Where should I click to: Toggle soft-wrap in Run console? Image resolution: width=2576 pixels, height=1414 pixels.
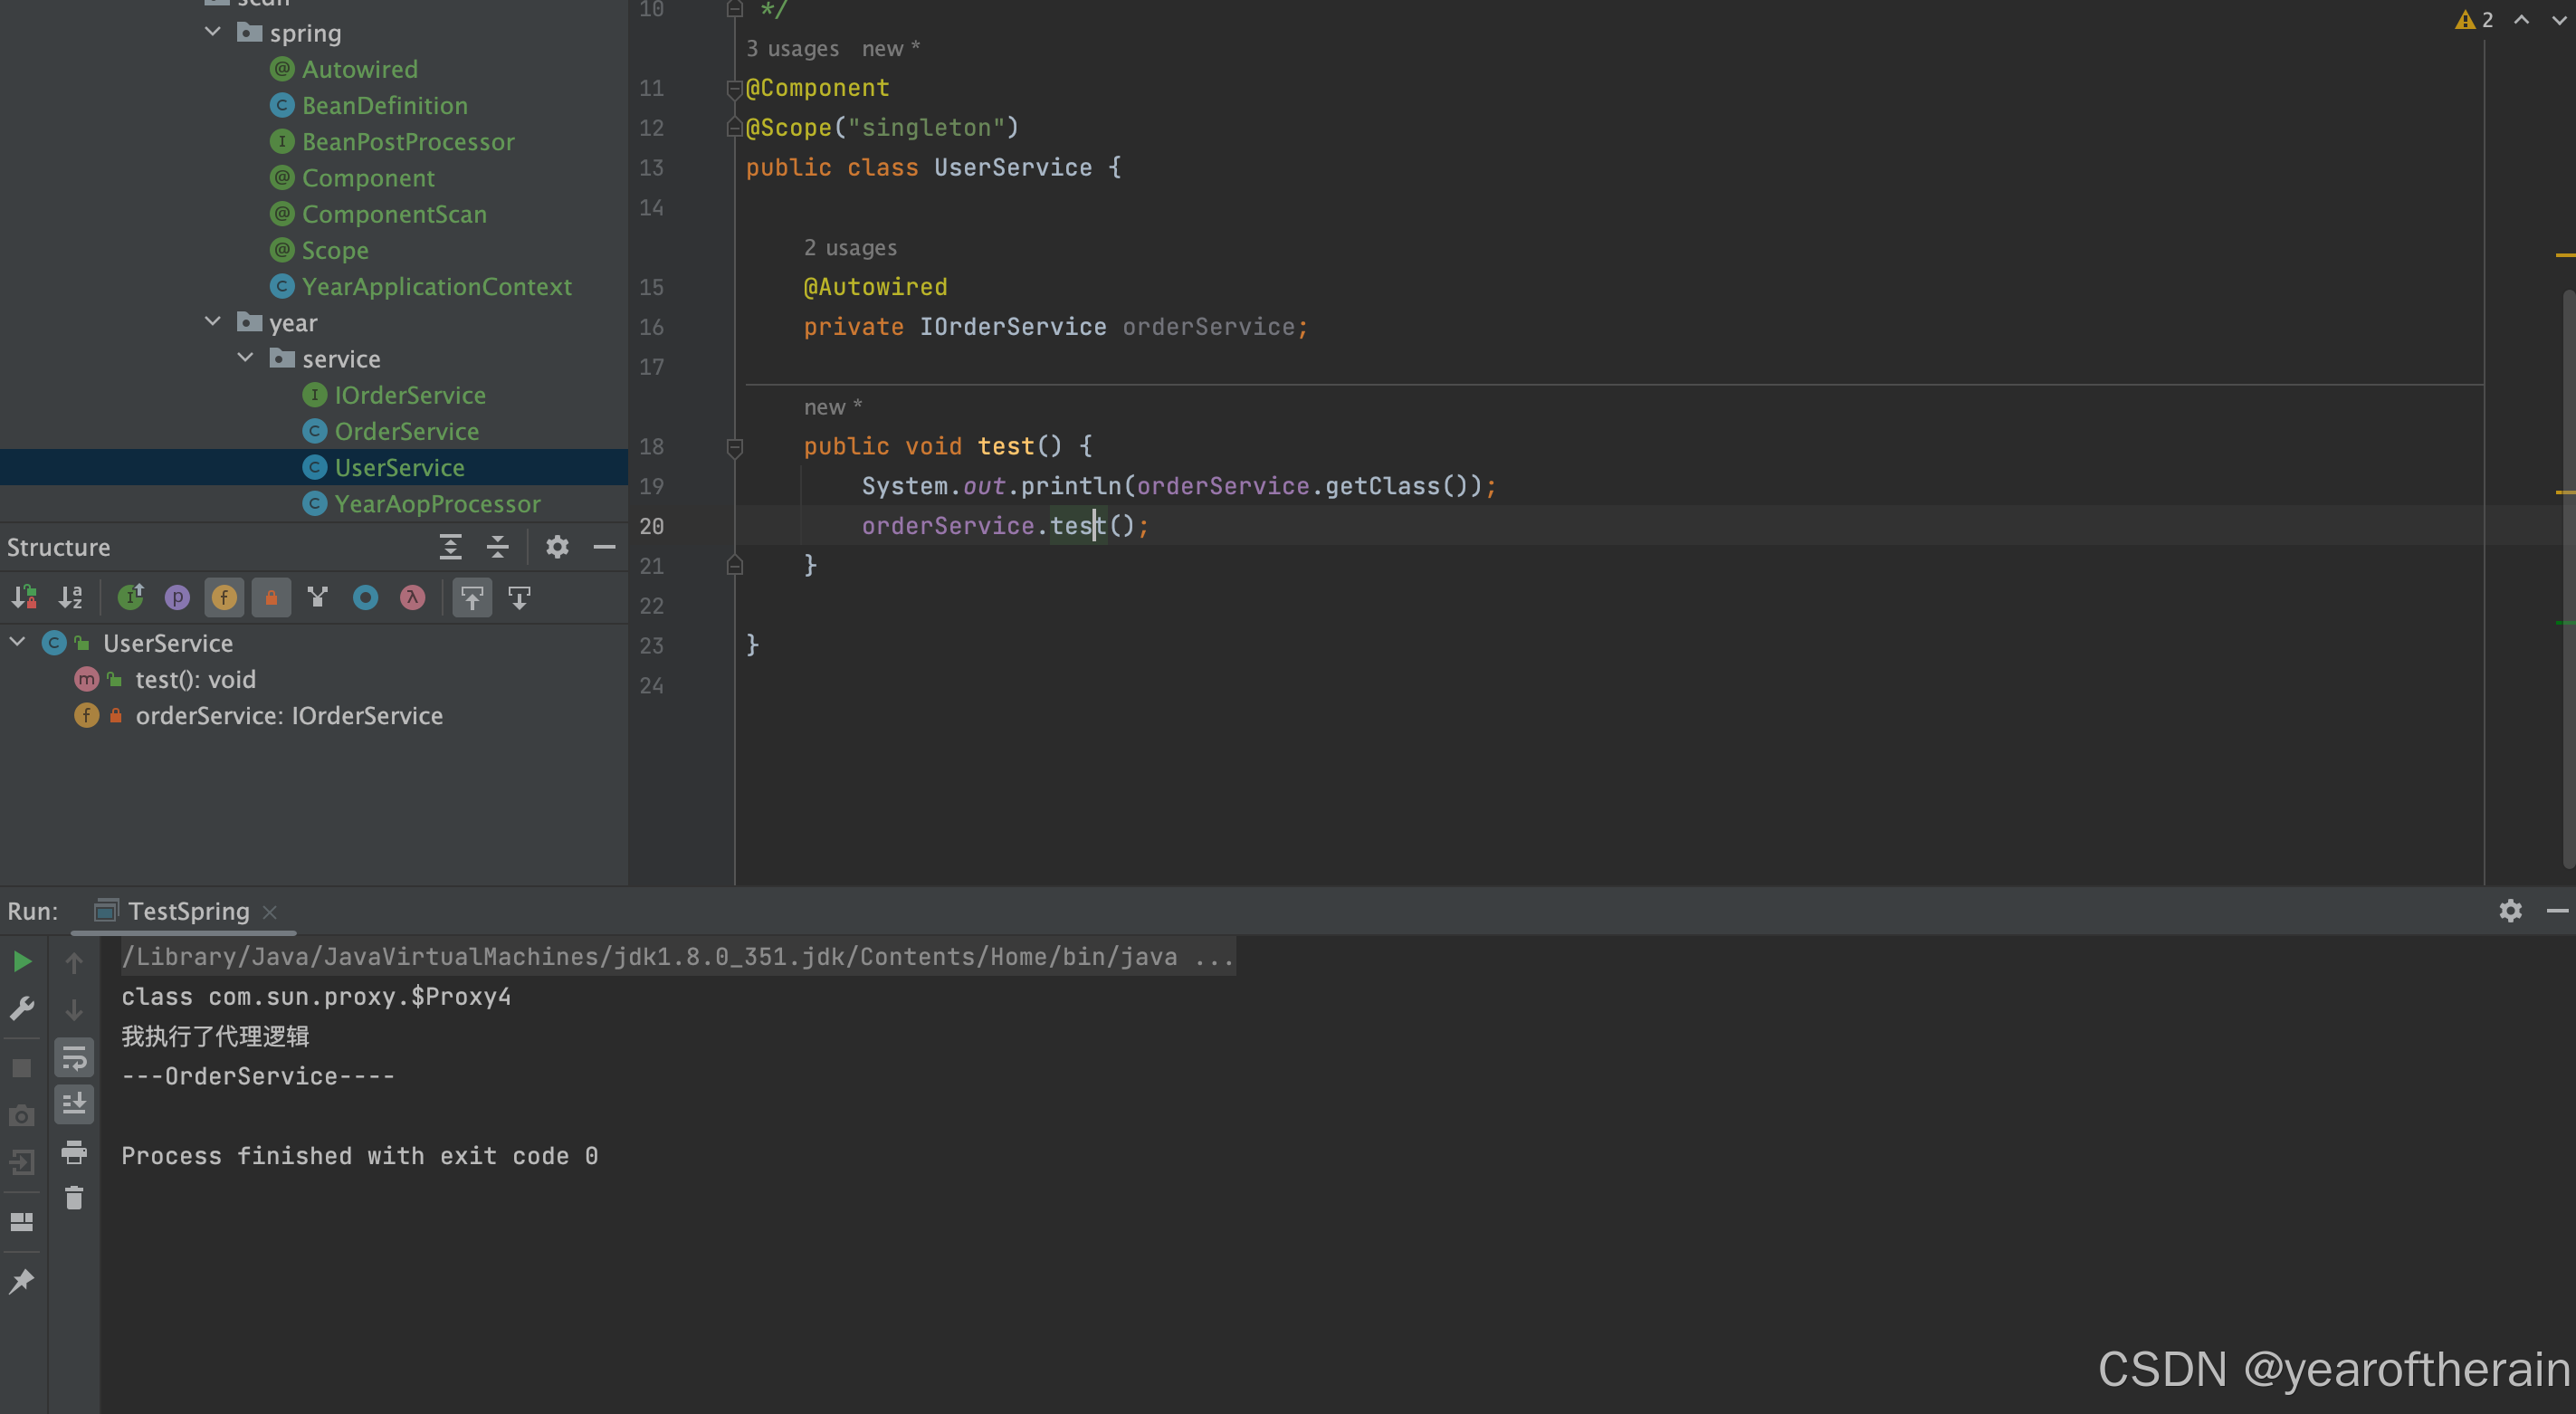coord(74,1058)
